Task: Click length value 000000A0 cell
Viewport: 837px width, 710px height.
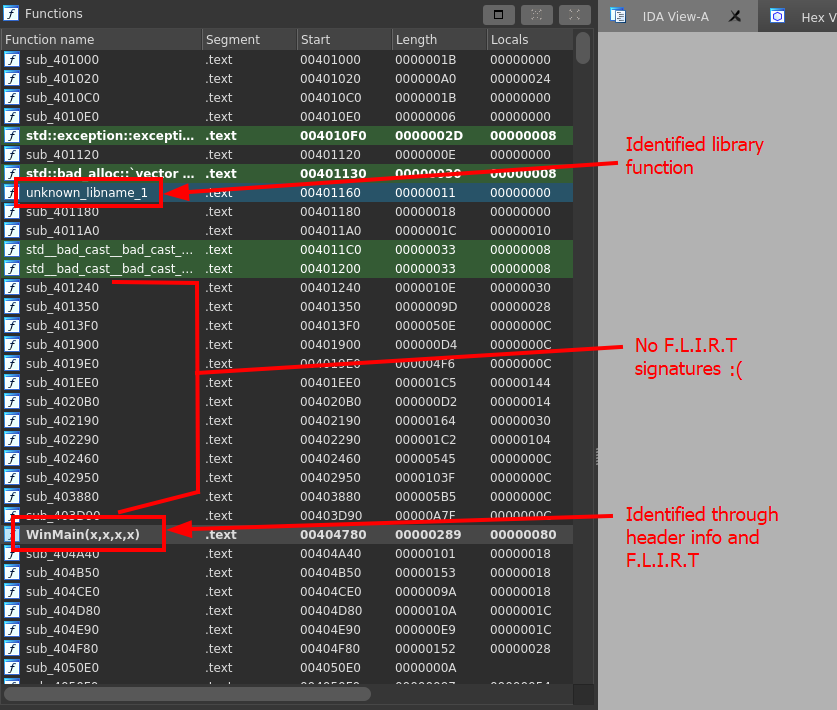Action: (425, 78)
